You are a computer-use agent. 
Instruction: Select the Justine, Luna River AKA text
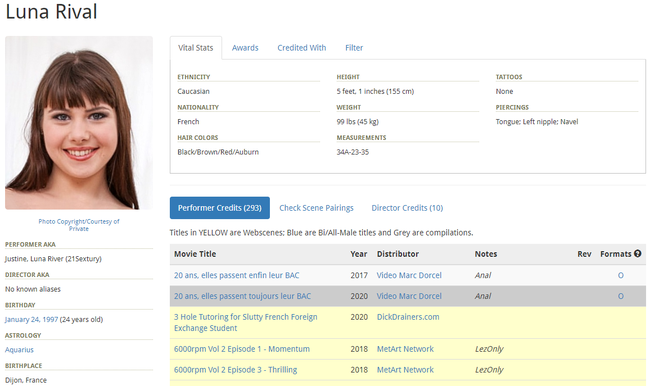point(53,259)
